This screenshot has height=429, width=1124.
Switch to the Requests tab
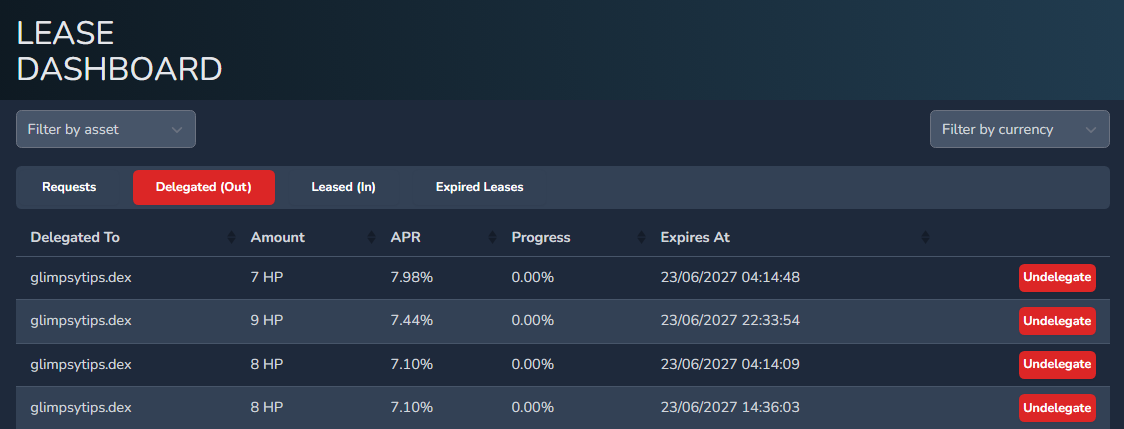click(69, 187)
